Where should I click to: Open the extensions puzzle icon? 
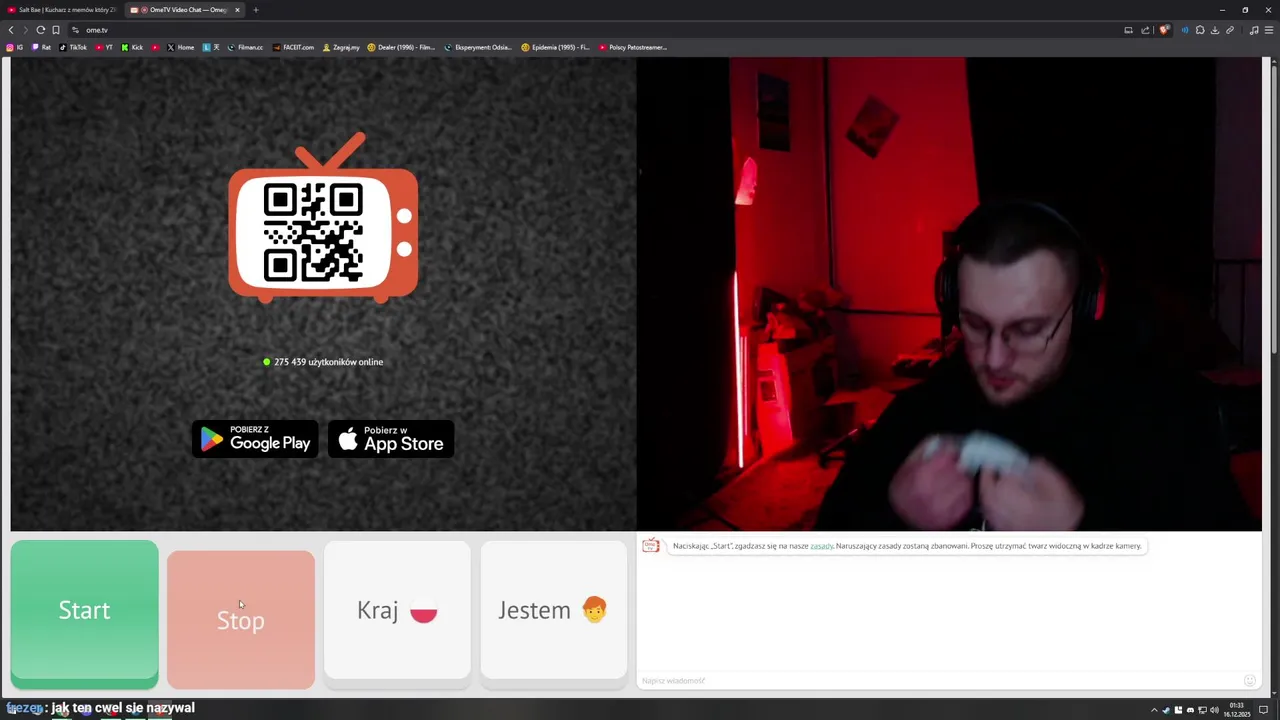coord(1200,30)
